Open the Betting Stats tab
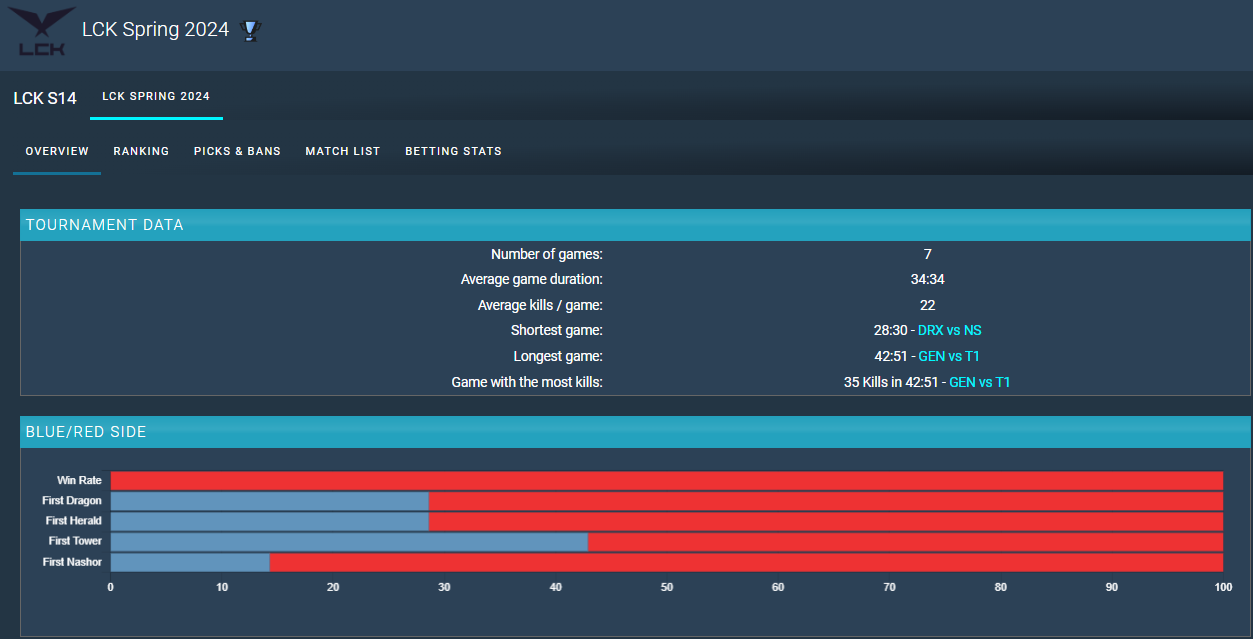The width and height of the screenshot is (1253, 639). 453,151
